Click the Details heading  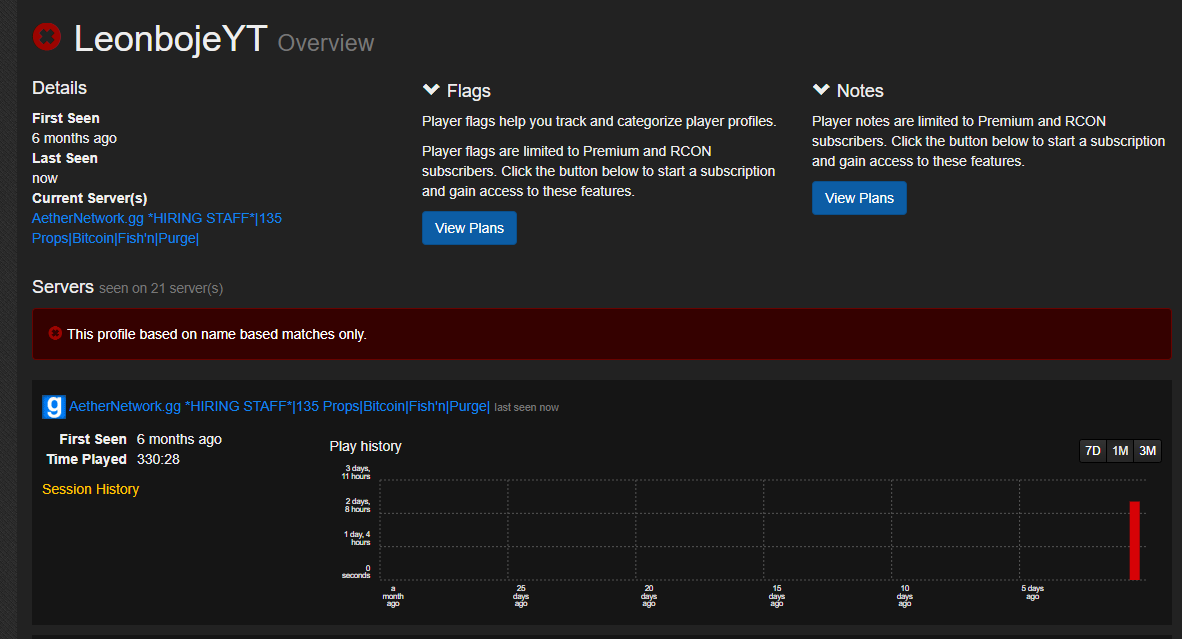point(60,88)
